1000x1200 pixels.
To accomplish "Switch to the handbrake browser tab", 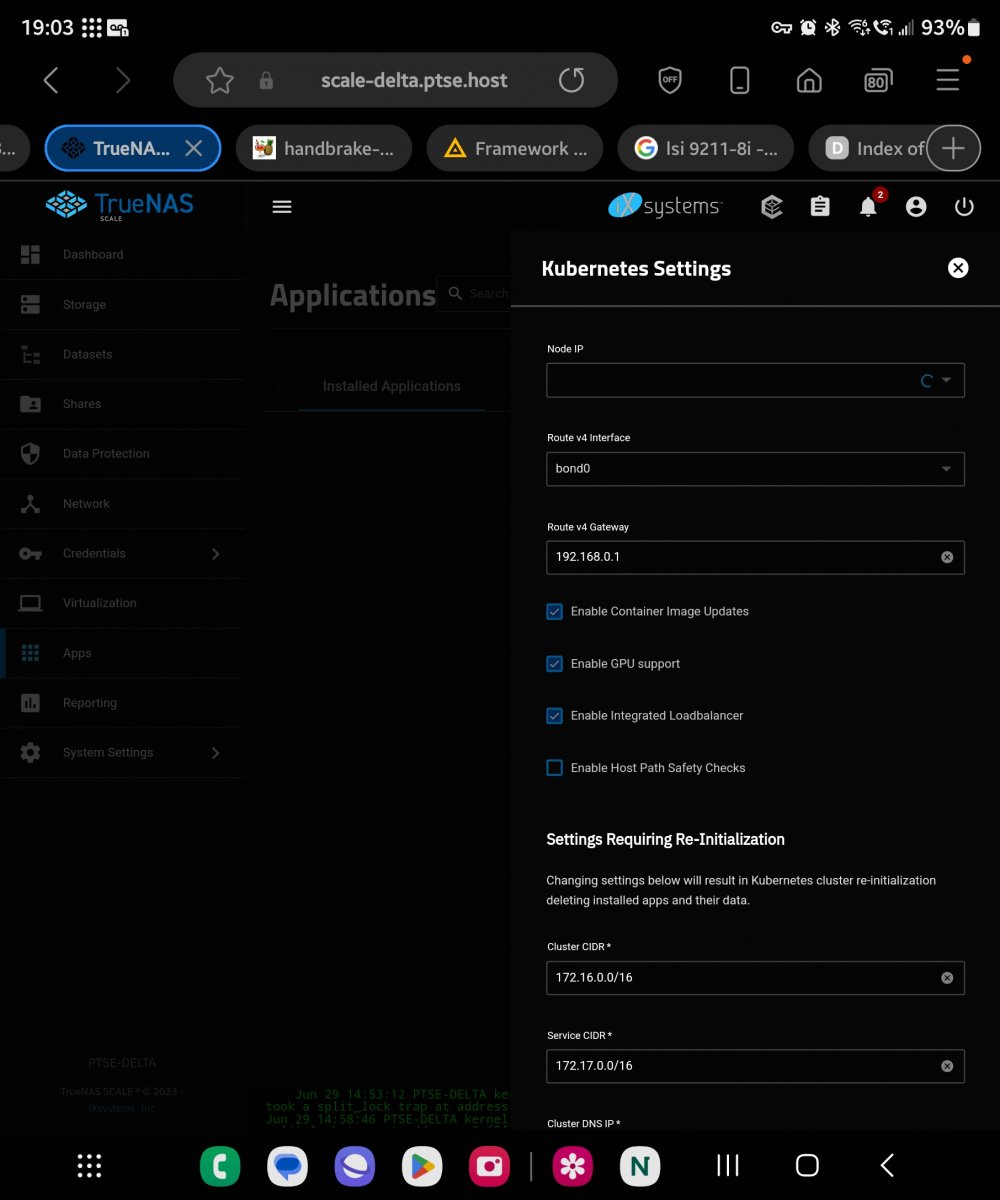I will tap(324, 149).
